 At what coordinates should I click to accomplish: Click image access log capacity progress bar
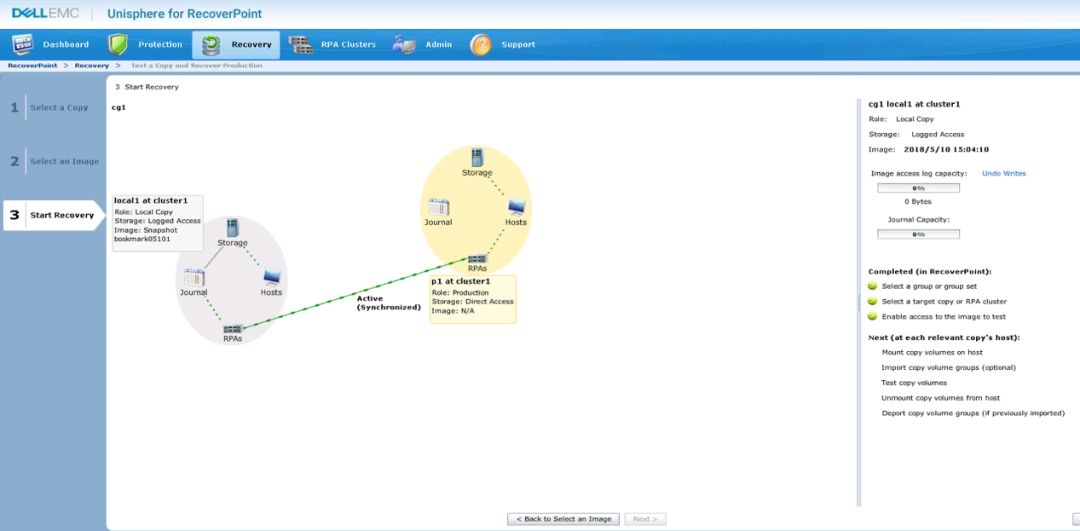click(918, 187)
